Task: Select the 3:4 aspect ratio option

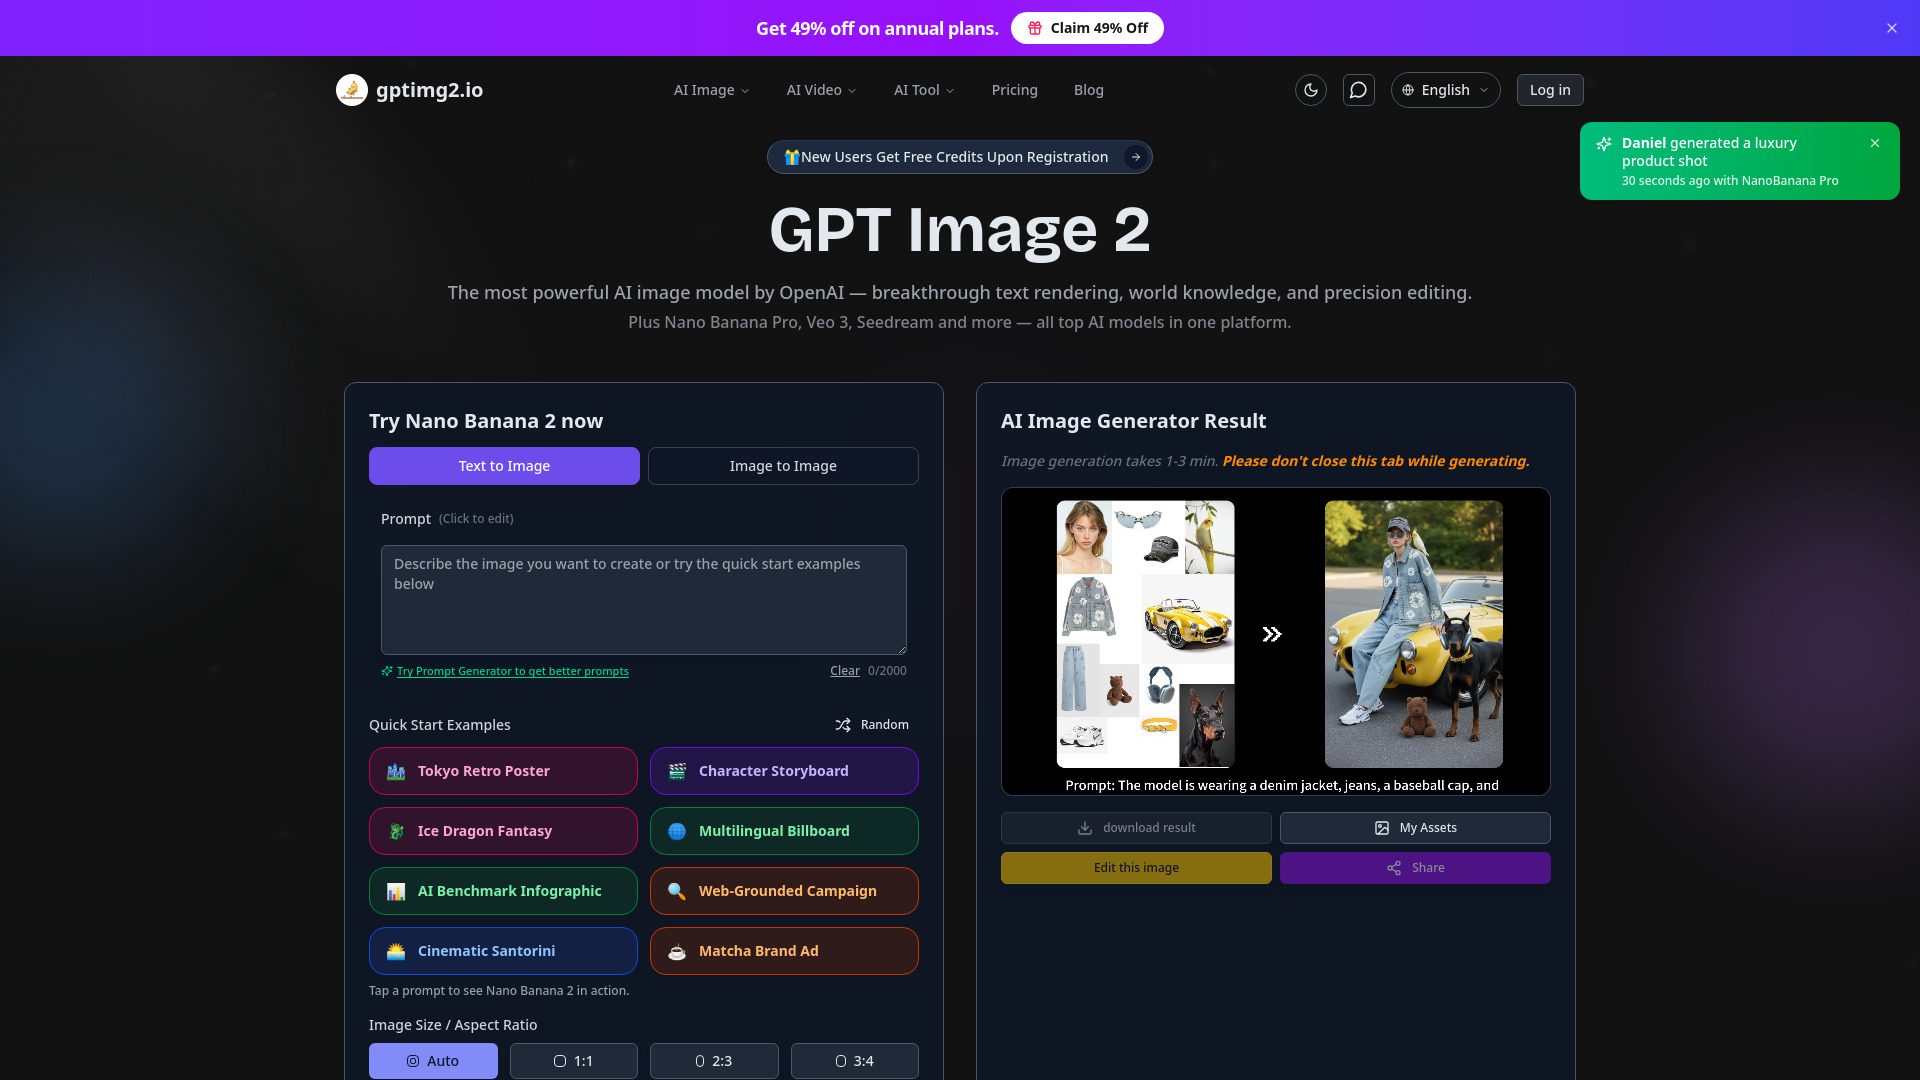Action: click(x=854, y=1061)
